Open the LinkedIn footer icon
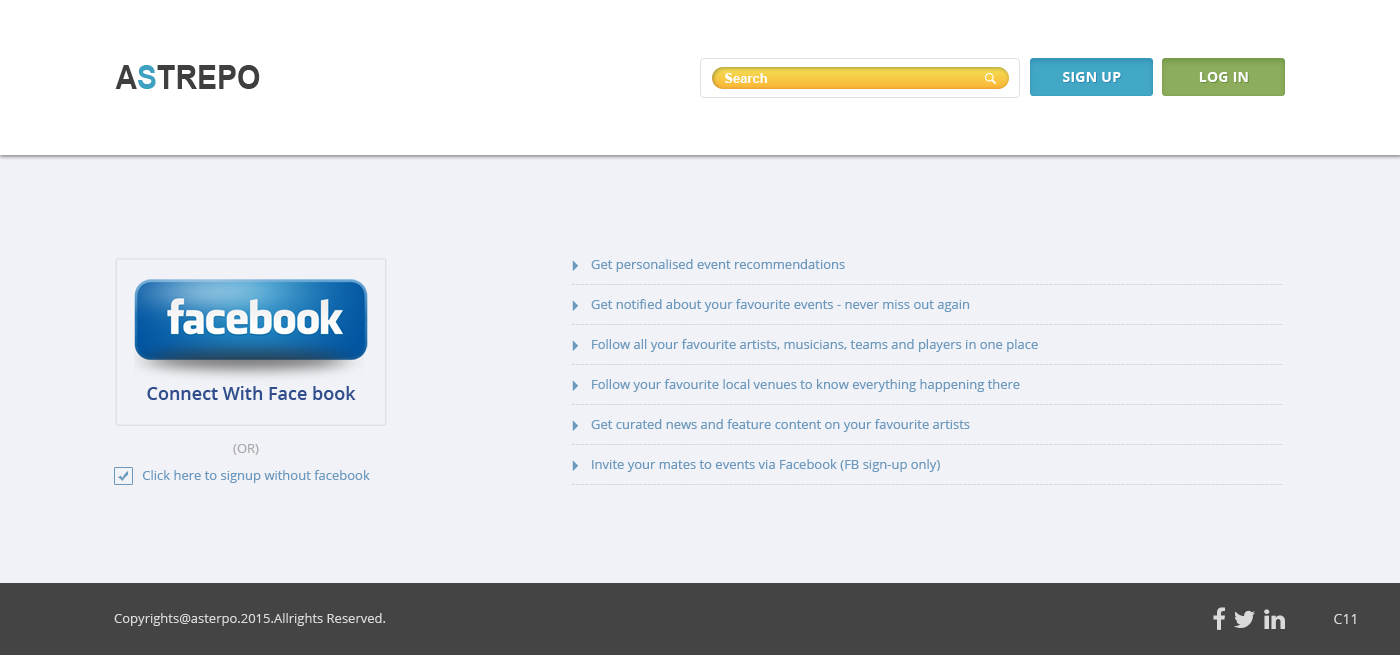1400x655 pixels. (1274, 619)
